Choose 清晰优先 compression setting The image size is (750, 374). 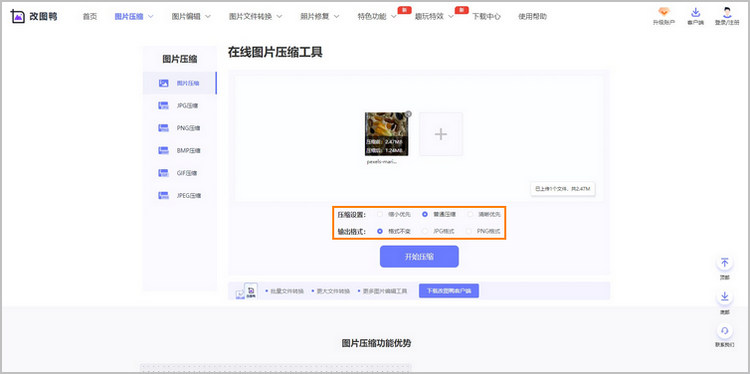click(x=470, y=215)
